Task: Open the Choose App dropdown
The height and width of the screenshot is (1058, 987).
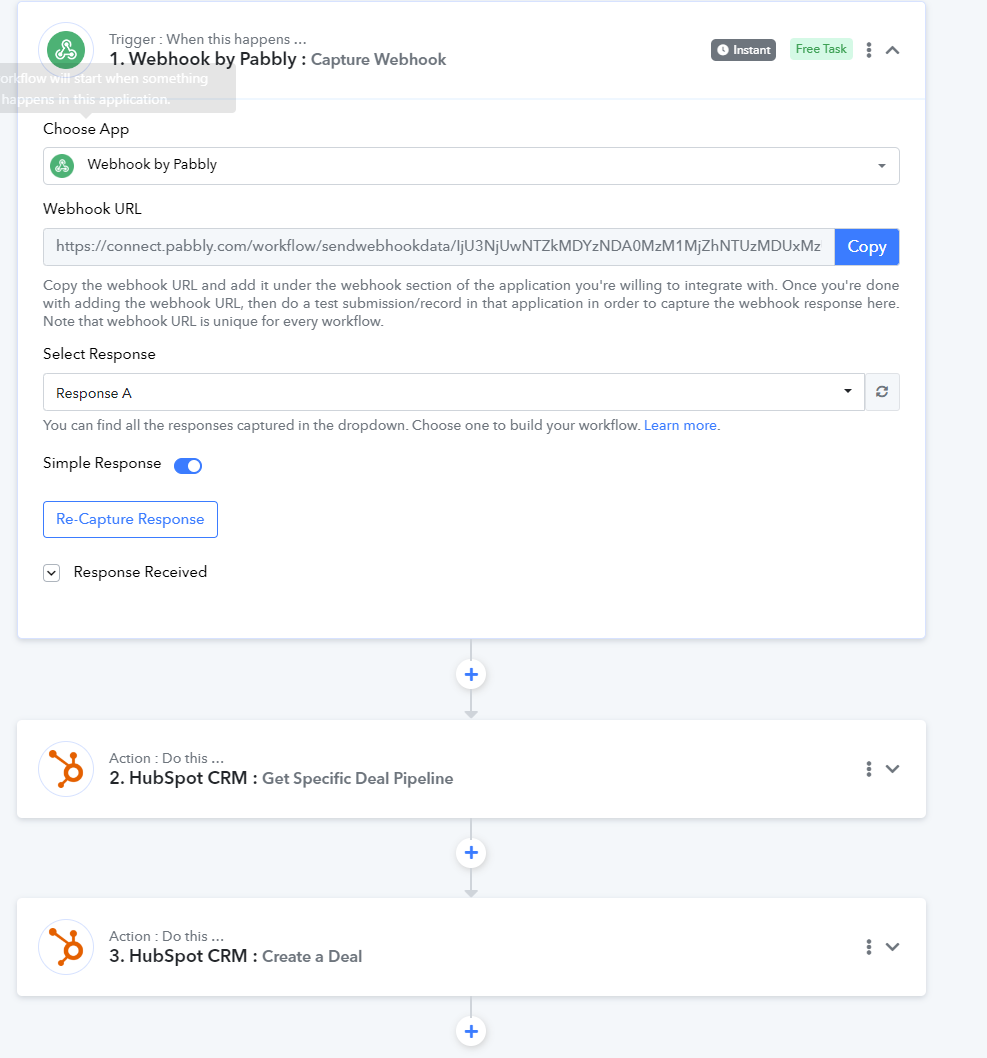Action: pyautogui.click(x=471, y=166)
